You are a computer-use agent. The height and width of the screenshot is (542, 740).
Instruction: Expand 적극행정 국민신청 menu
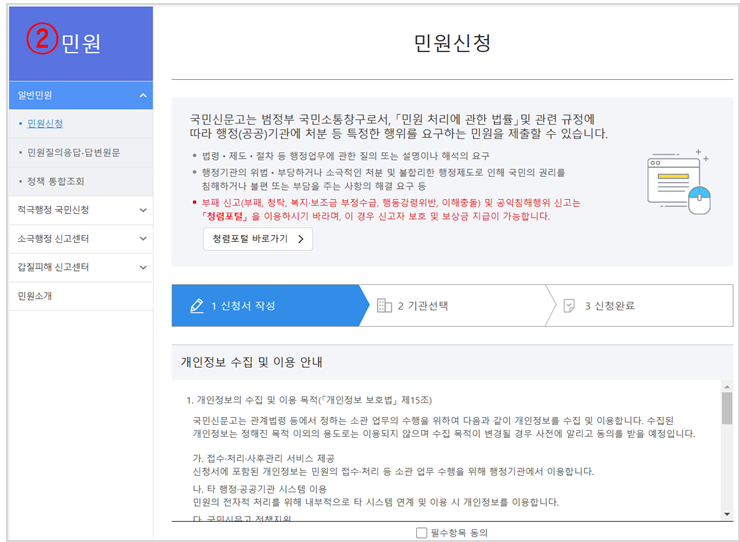tap(143, 210)
